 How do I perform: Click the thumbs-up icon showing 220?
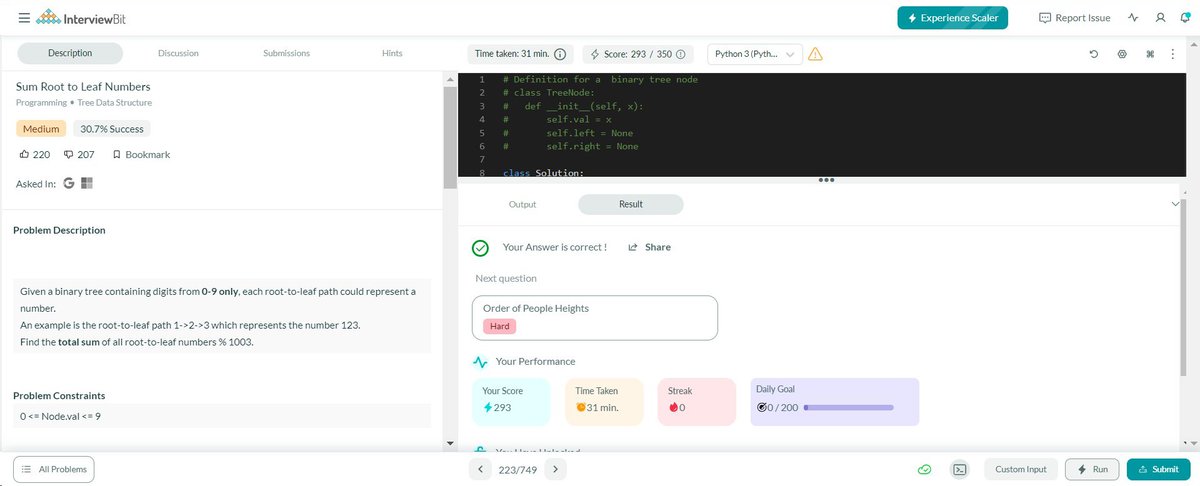[x=25, y=155]
